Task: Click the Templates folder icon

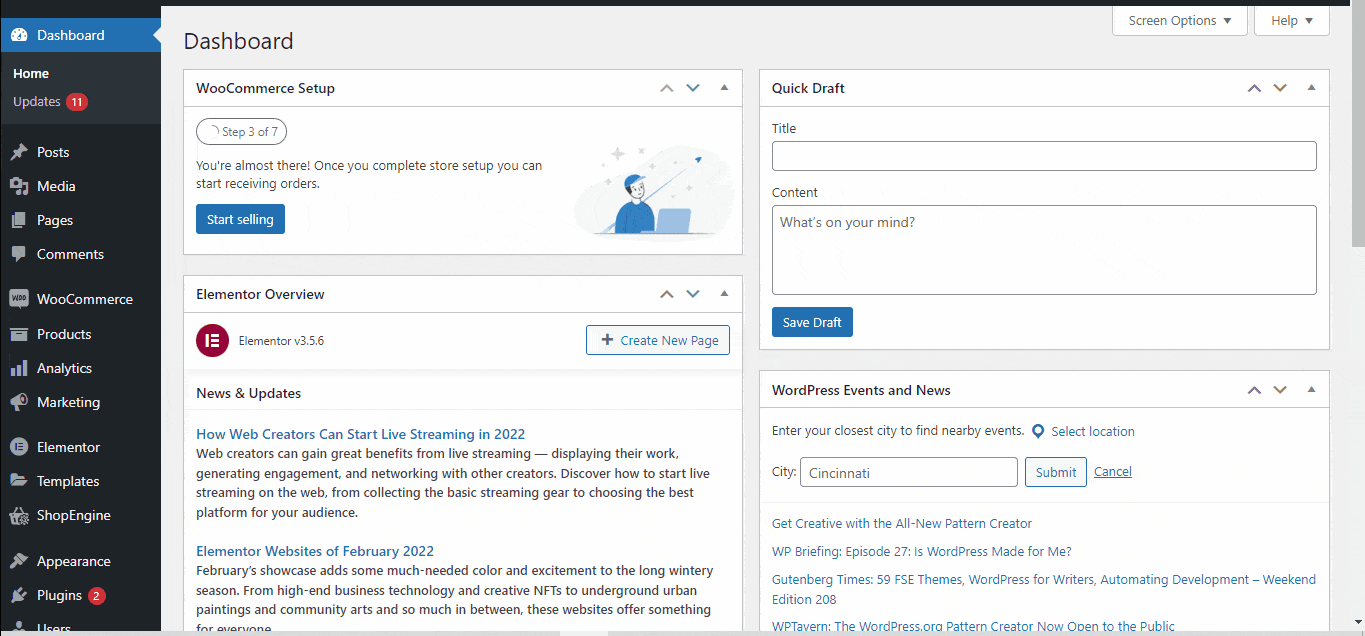Action: point(19,481)
